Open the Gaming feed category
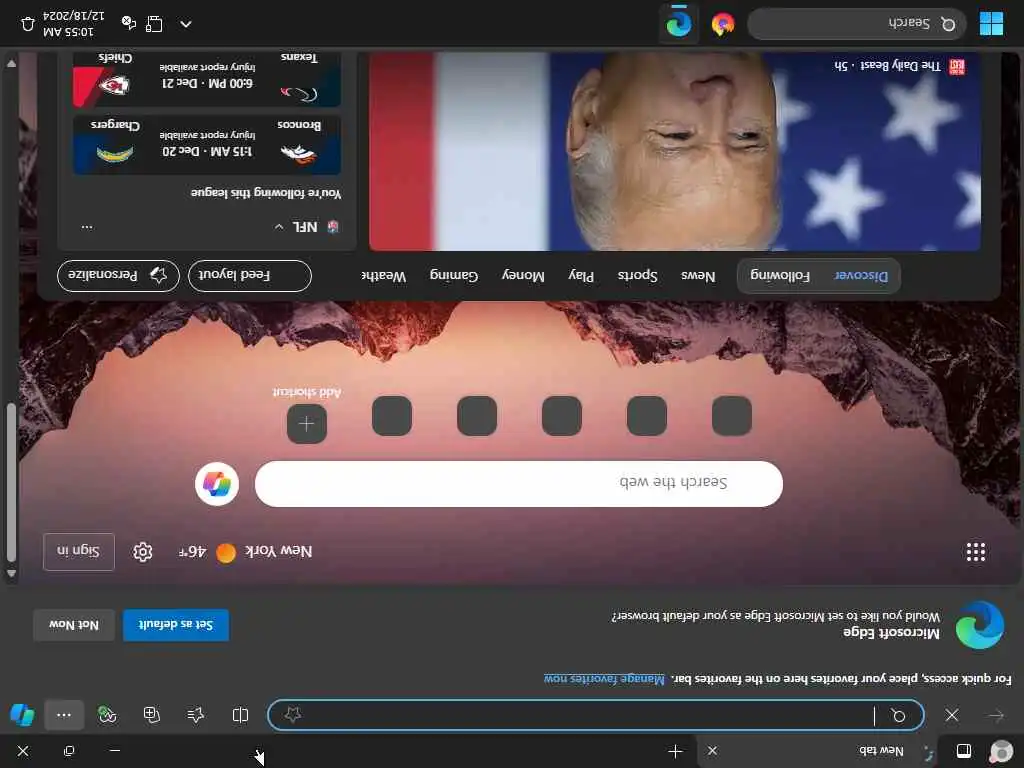 pos(454,276)
